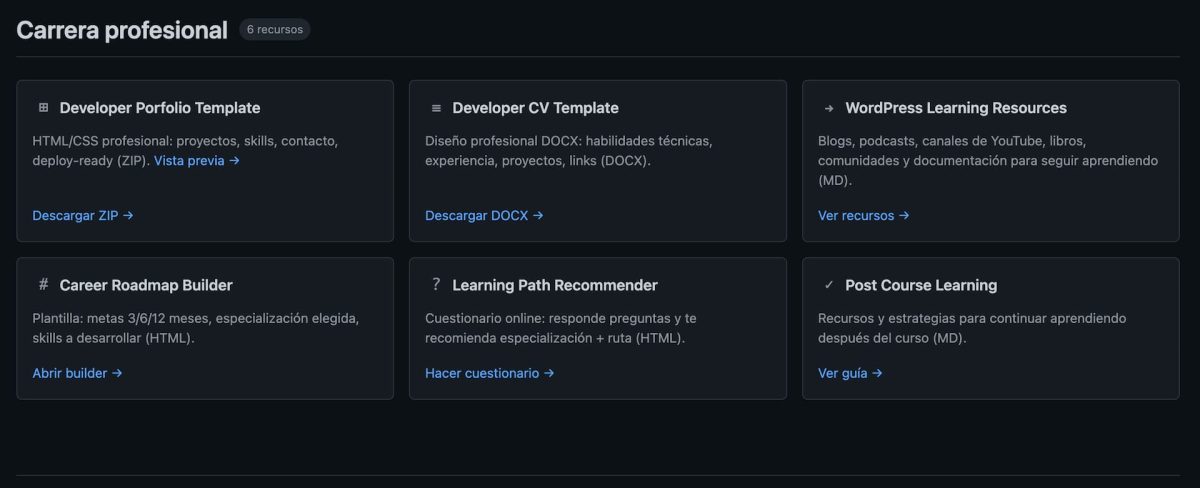Open the Vista previa link

tap(196, 160)
